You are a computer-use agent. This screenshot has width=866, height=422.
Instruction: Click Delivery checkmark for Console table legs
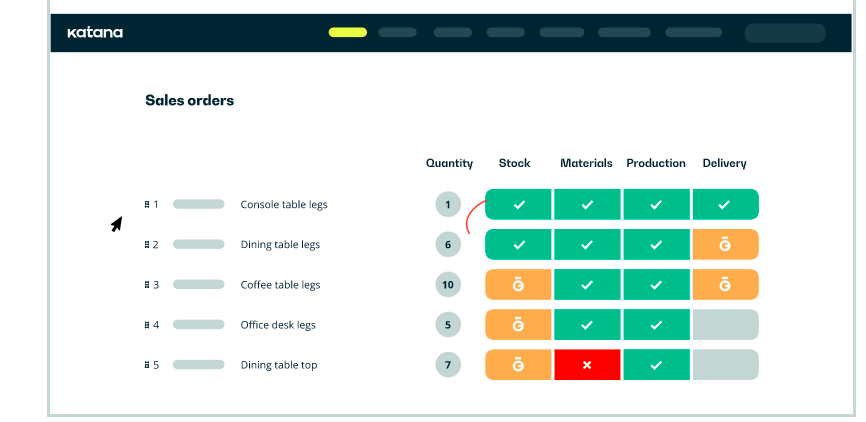725,204
